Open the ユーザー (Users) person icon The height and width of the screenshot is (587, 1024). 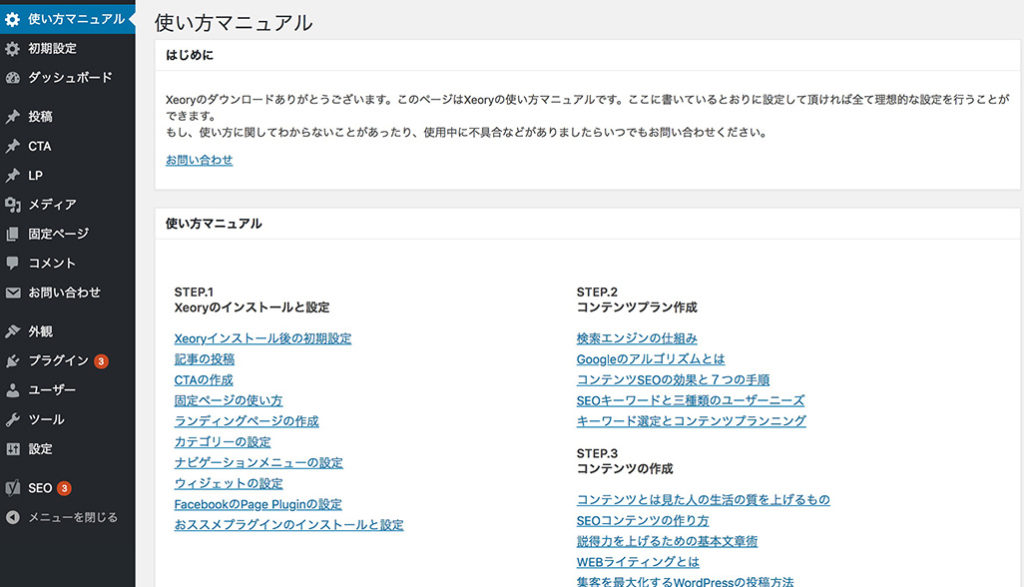pyautogui.click(x=13, y=390)
